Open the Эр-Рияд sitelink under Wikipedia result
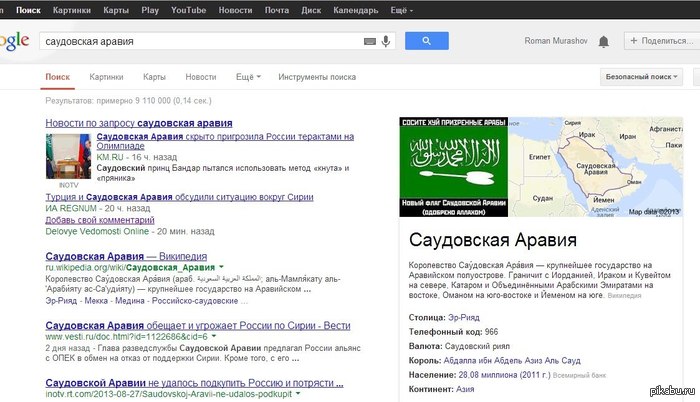The height and width of the screenshot is (402, 700). pyautogui.click(x=61, y=301)
